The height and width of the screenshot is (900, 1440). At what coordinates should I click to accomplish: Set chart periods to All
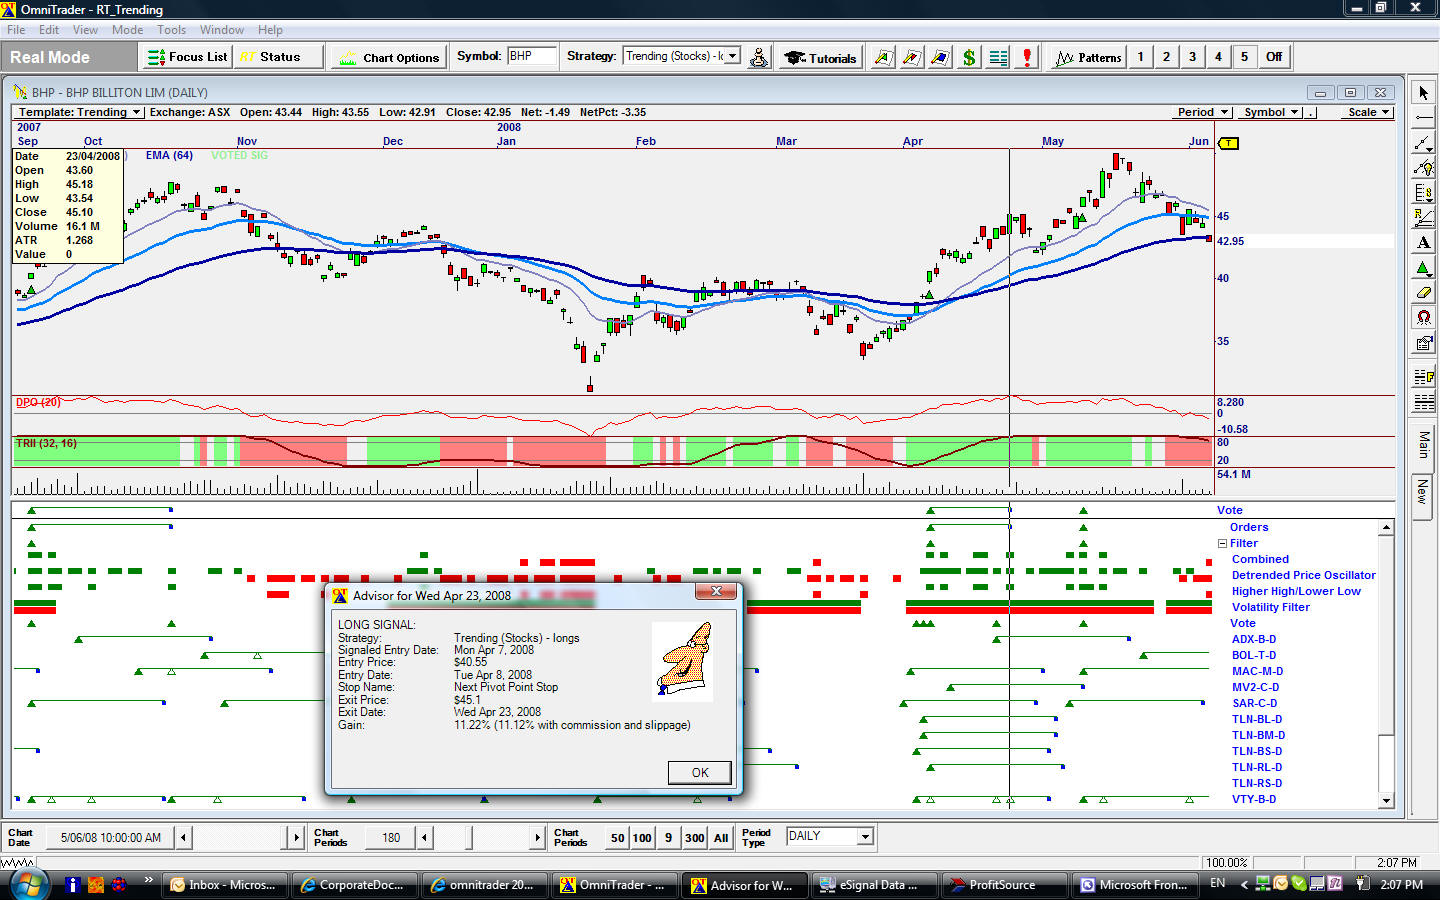pyautogui.click(x=721, y=838)
